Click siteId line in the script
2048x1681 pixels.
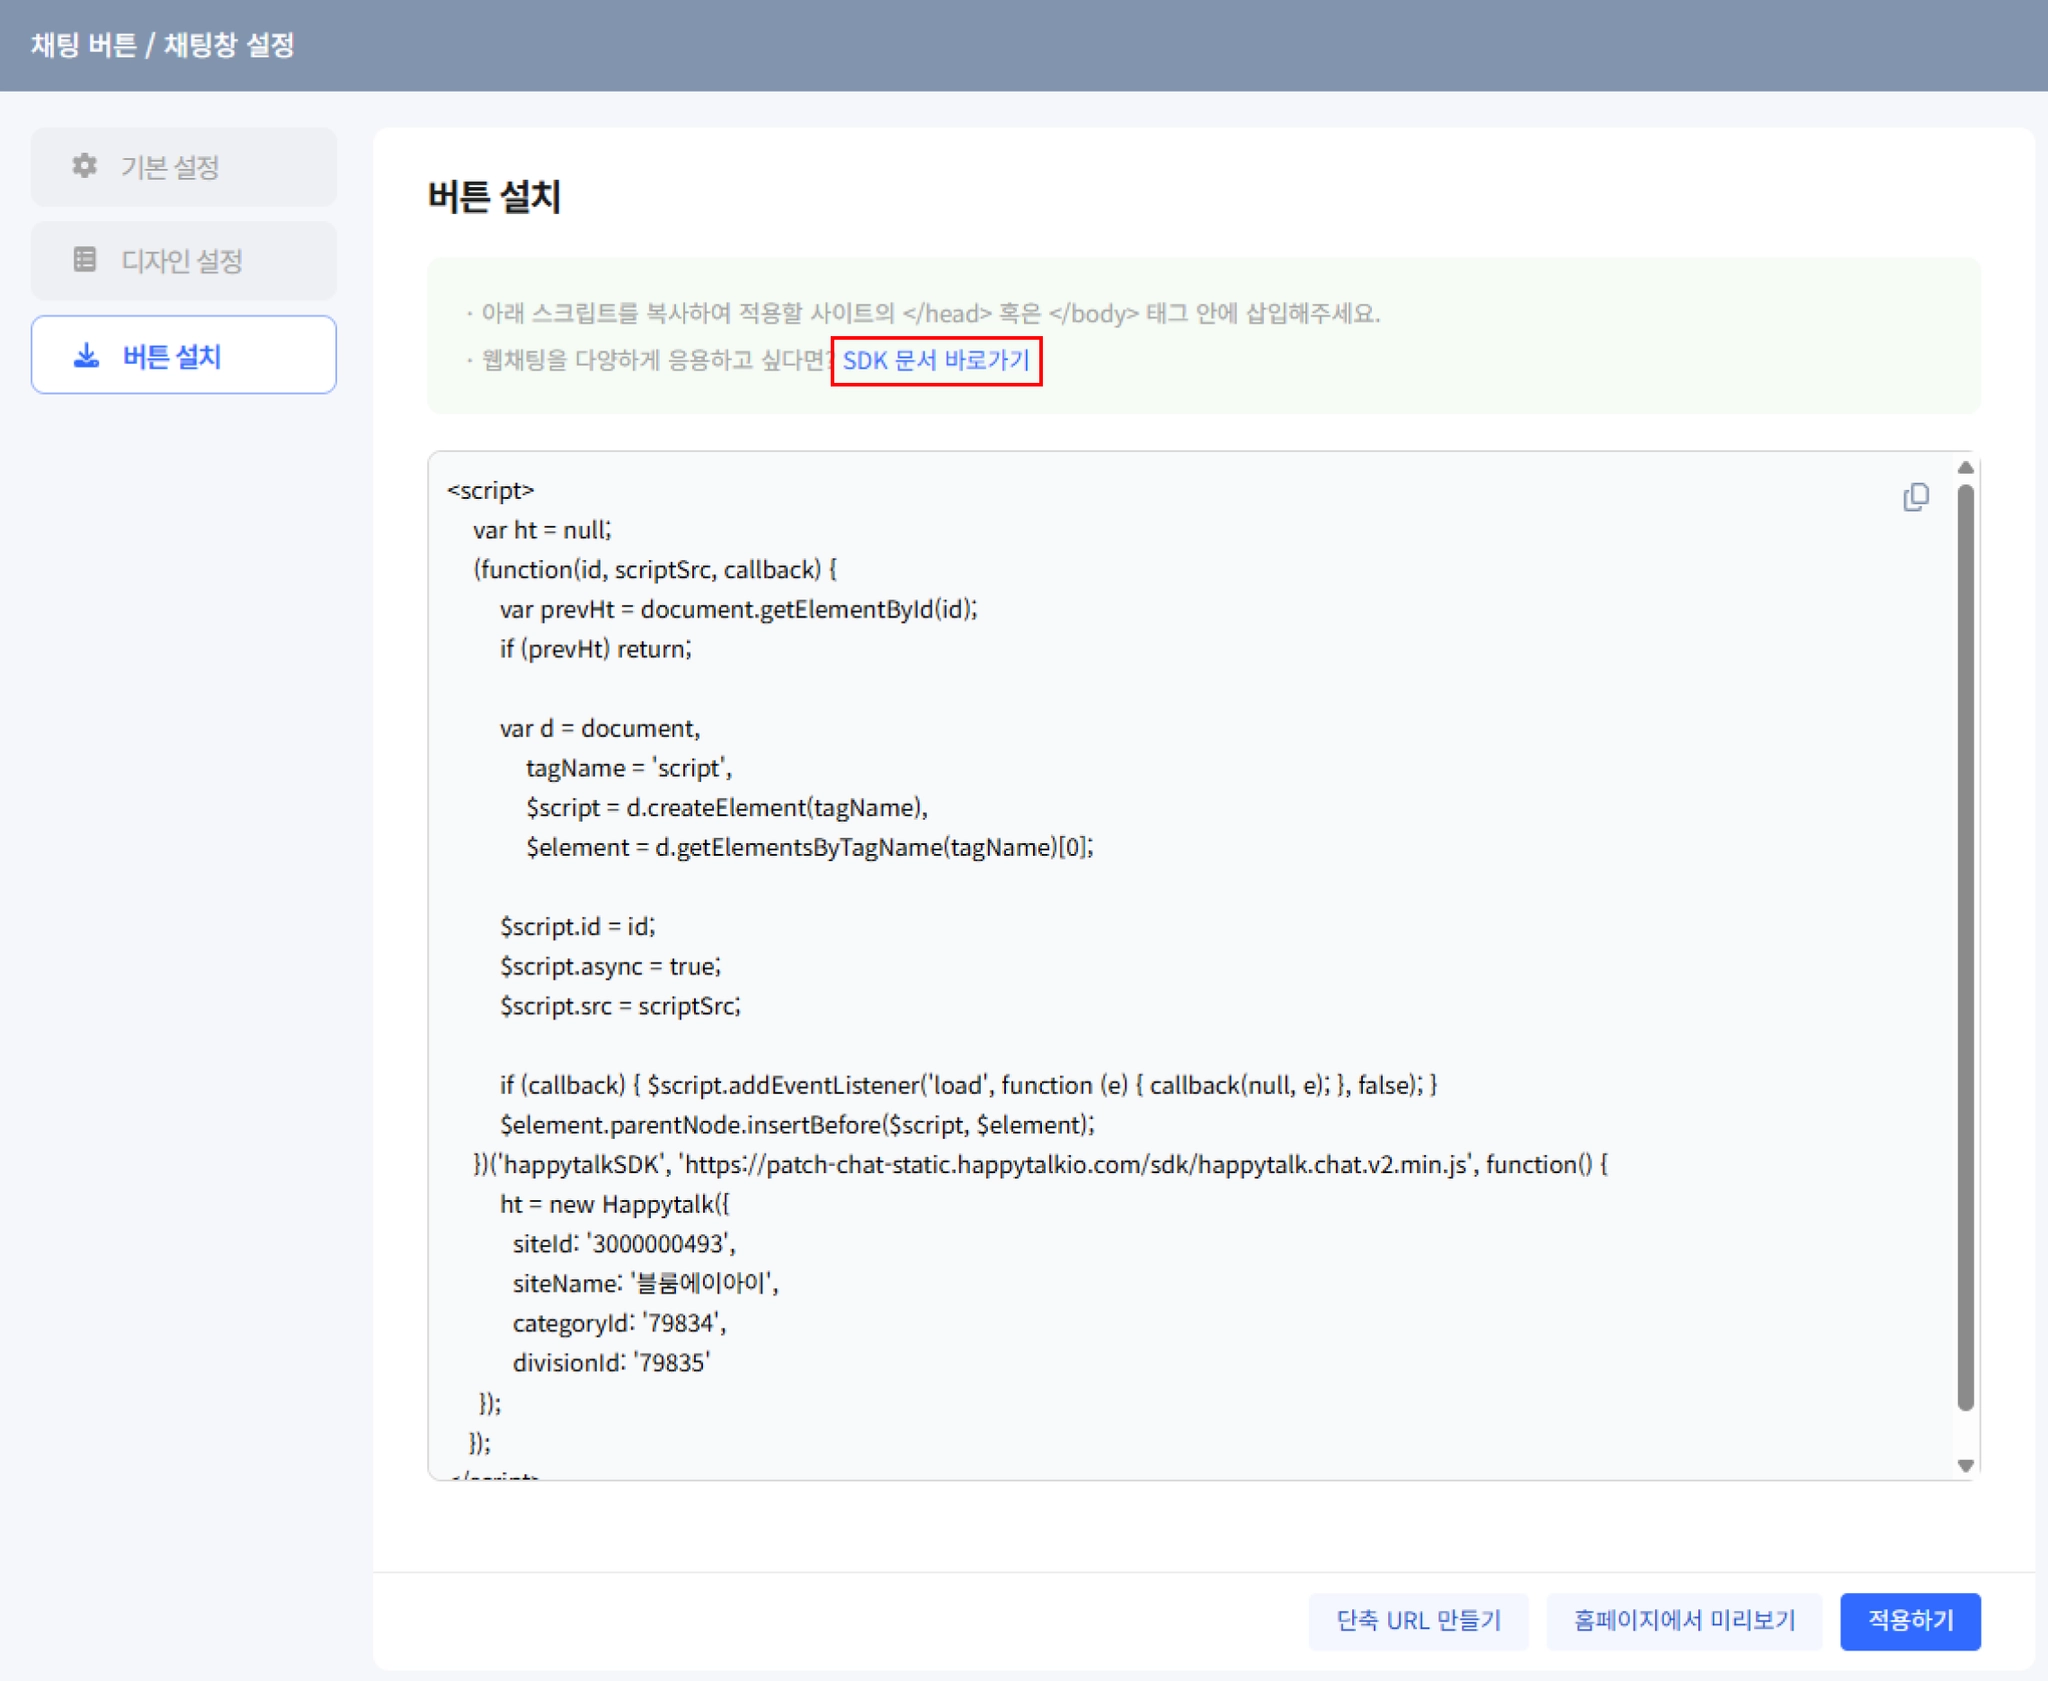[623, 1243]
